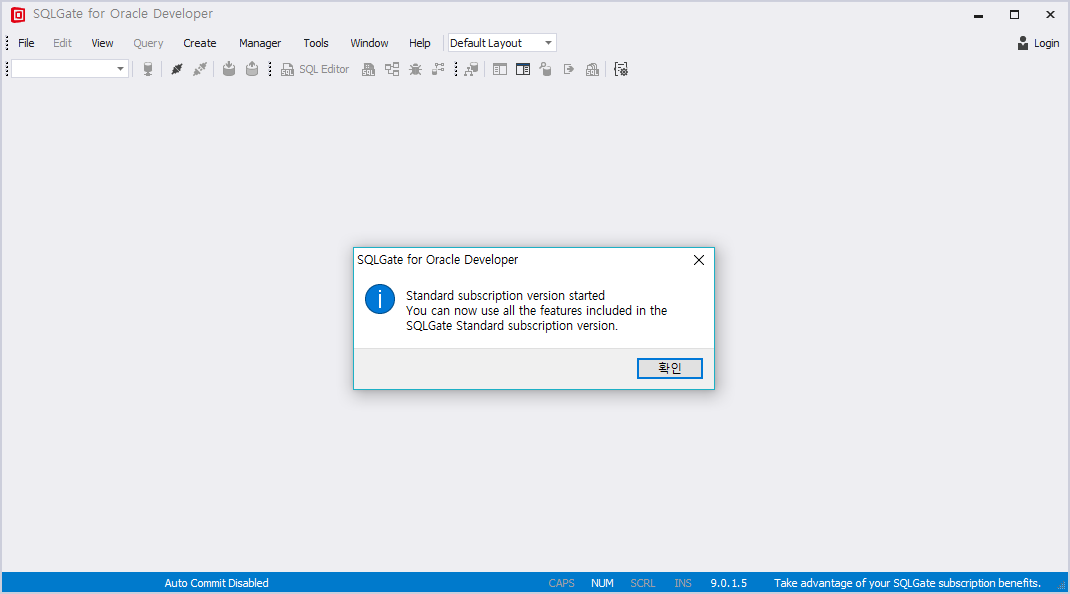Click the disconnect plug icon

click(200, 69)
